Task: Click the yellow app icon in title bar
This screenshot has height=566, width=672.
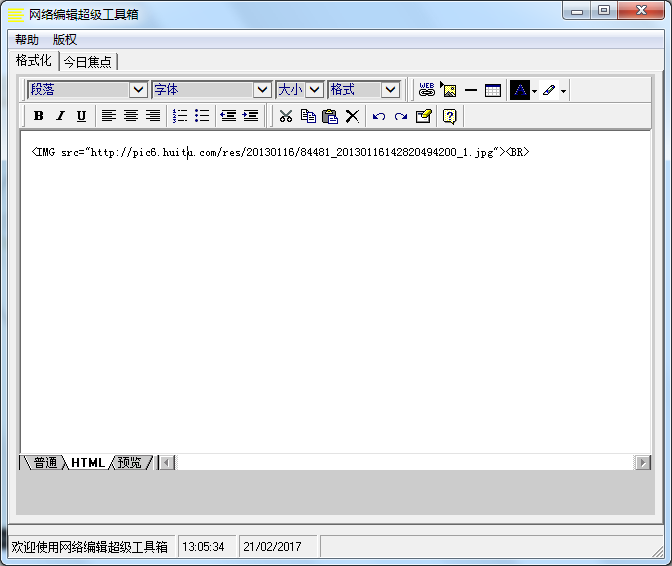Action: pyautogui.click(x=16, y=14)
